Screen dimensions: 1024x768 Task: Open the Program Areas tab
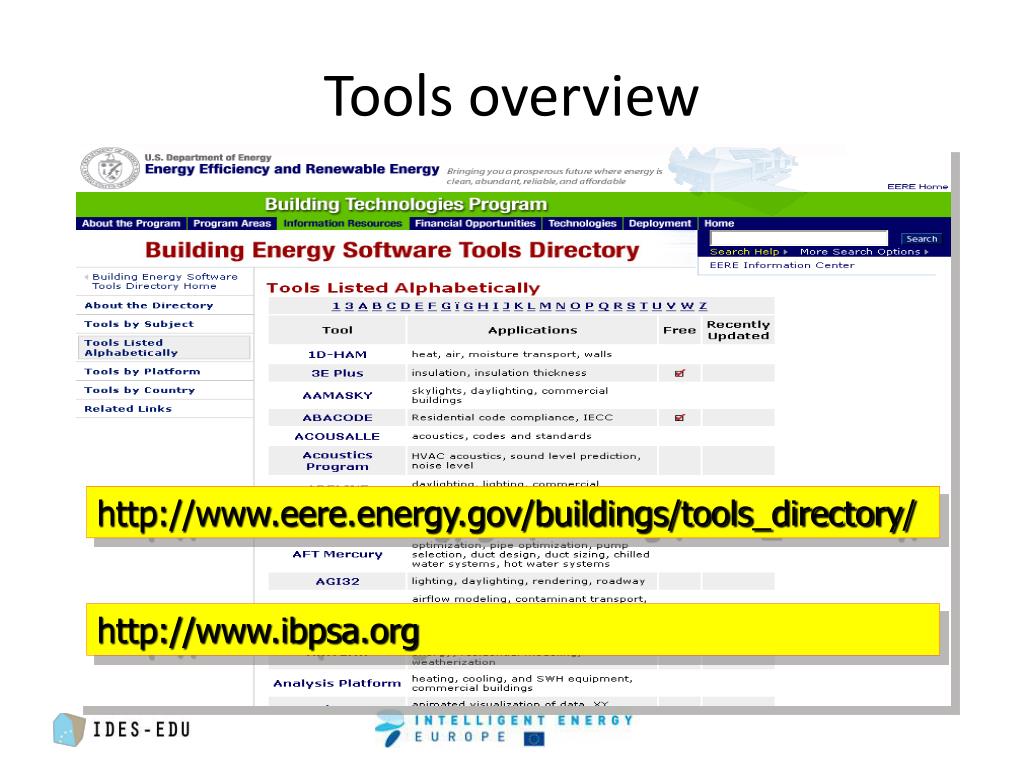(232, 223)
